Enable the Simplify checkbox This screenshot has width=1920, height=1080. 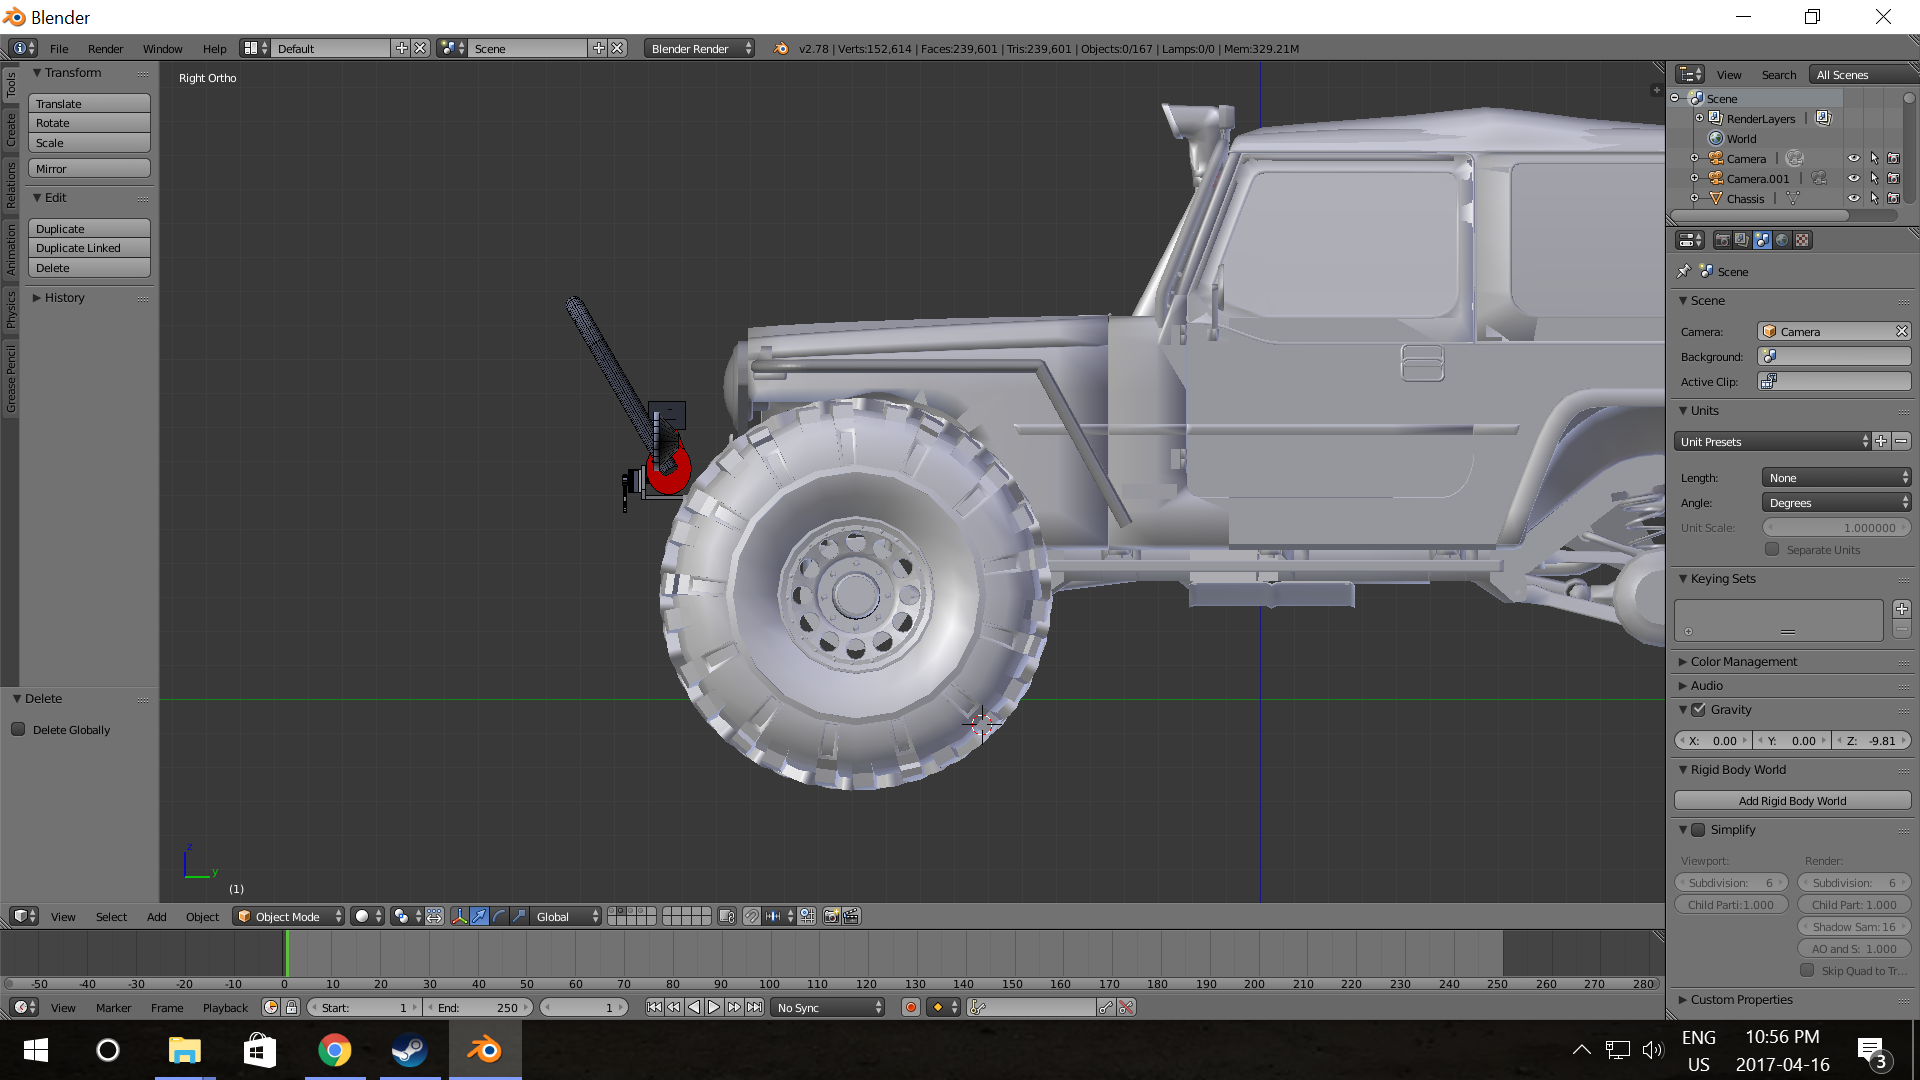tap(1698, 829)
